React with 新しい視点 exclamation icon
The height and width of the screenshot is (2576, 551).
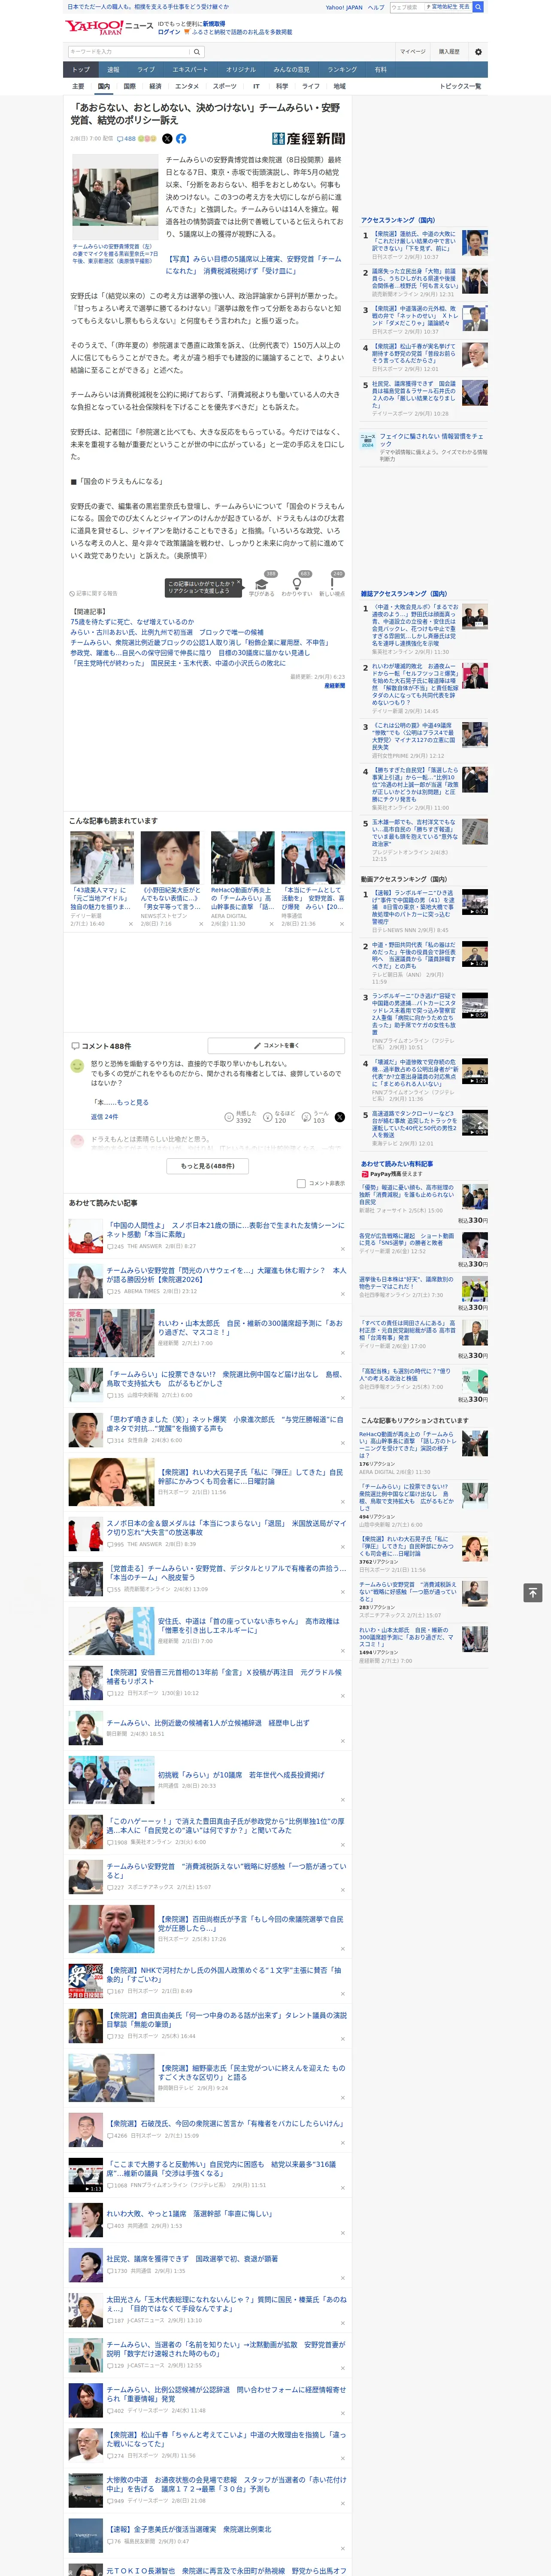332,584
